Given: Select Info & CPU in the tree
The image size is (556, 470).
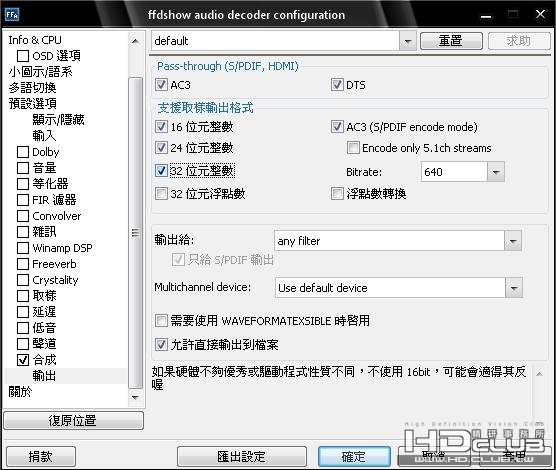Looking at the screenshot, I should (x=35, y=40).
